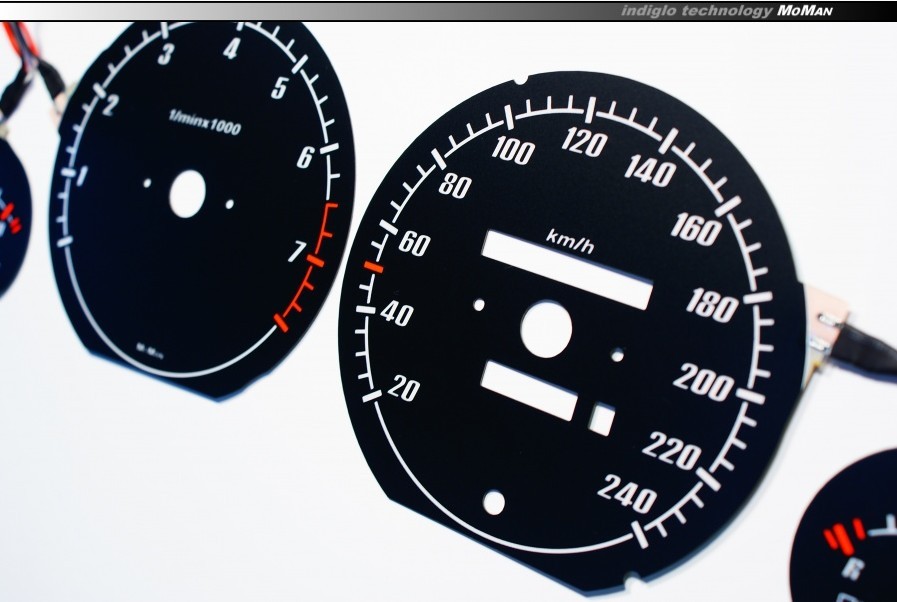Viewport: 897px width, 602px height.
Task: Click the "100" speedometer number
Action: 513,151
